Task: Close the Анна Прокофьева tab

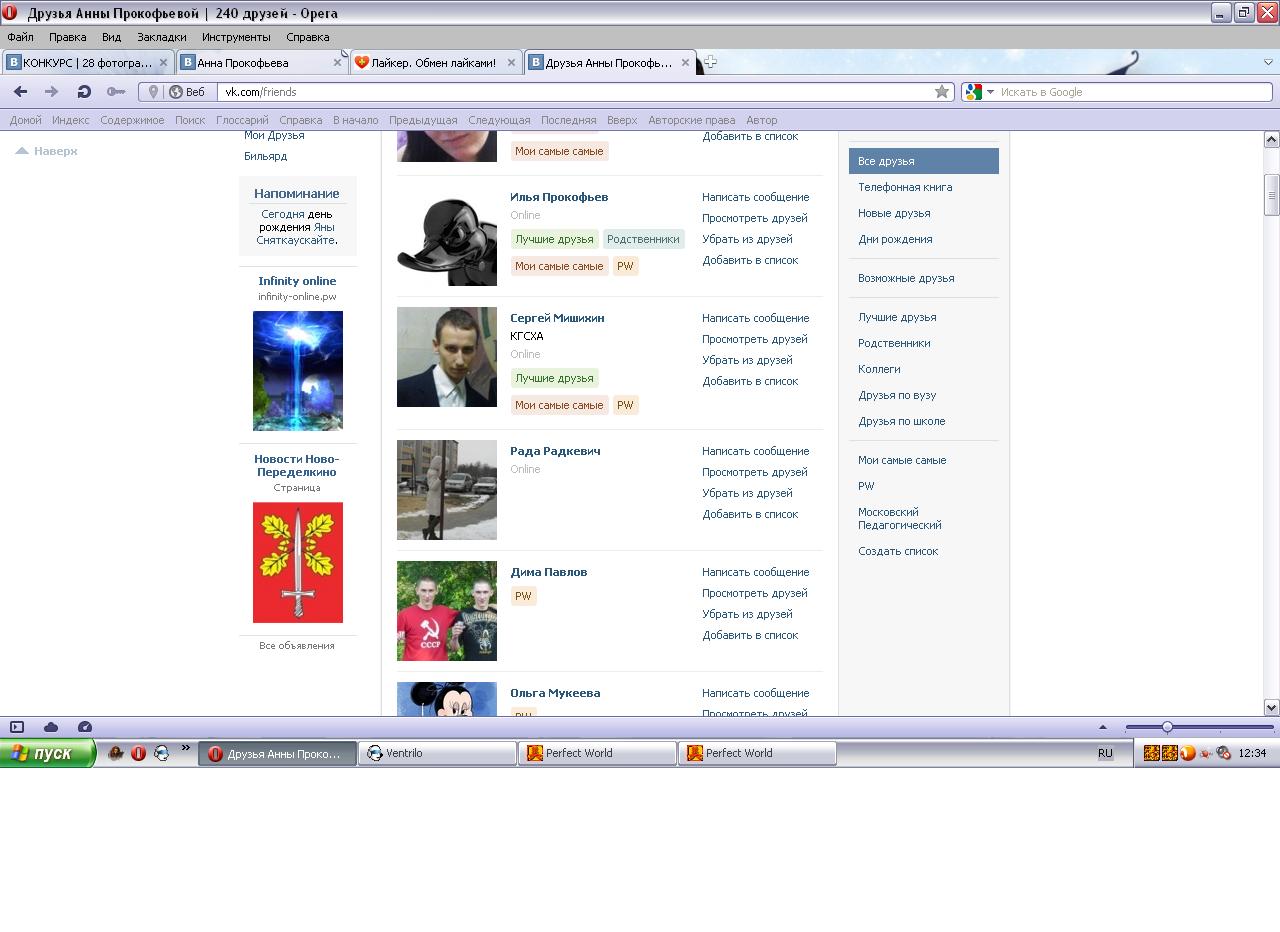Action: coord(337,62)
